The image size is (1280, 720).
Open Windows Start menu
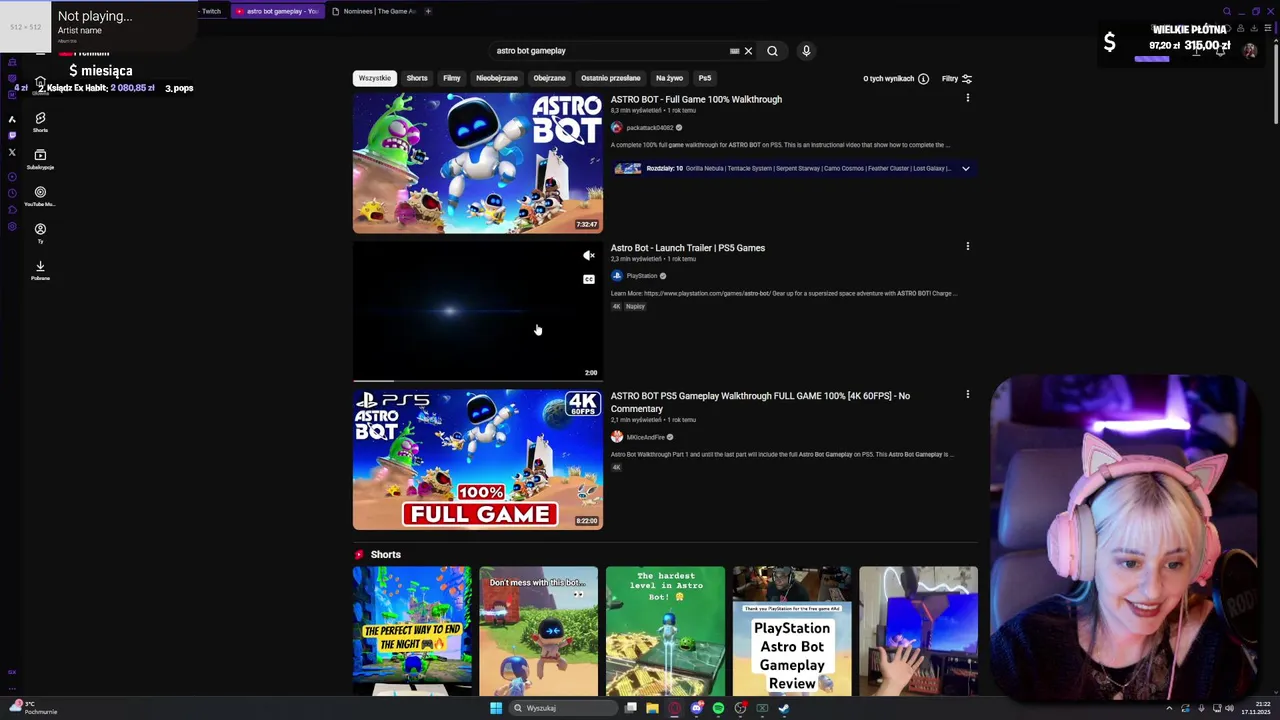point(495,708)
